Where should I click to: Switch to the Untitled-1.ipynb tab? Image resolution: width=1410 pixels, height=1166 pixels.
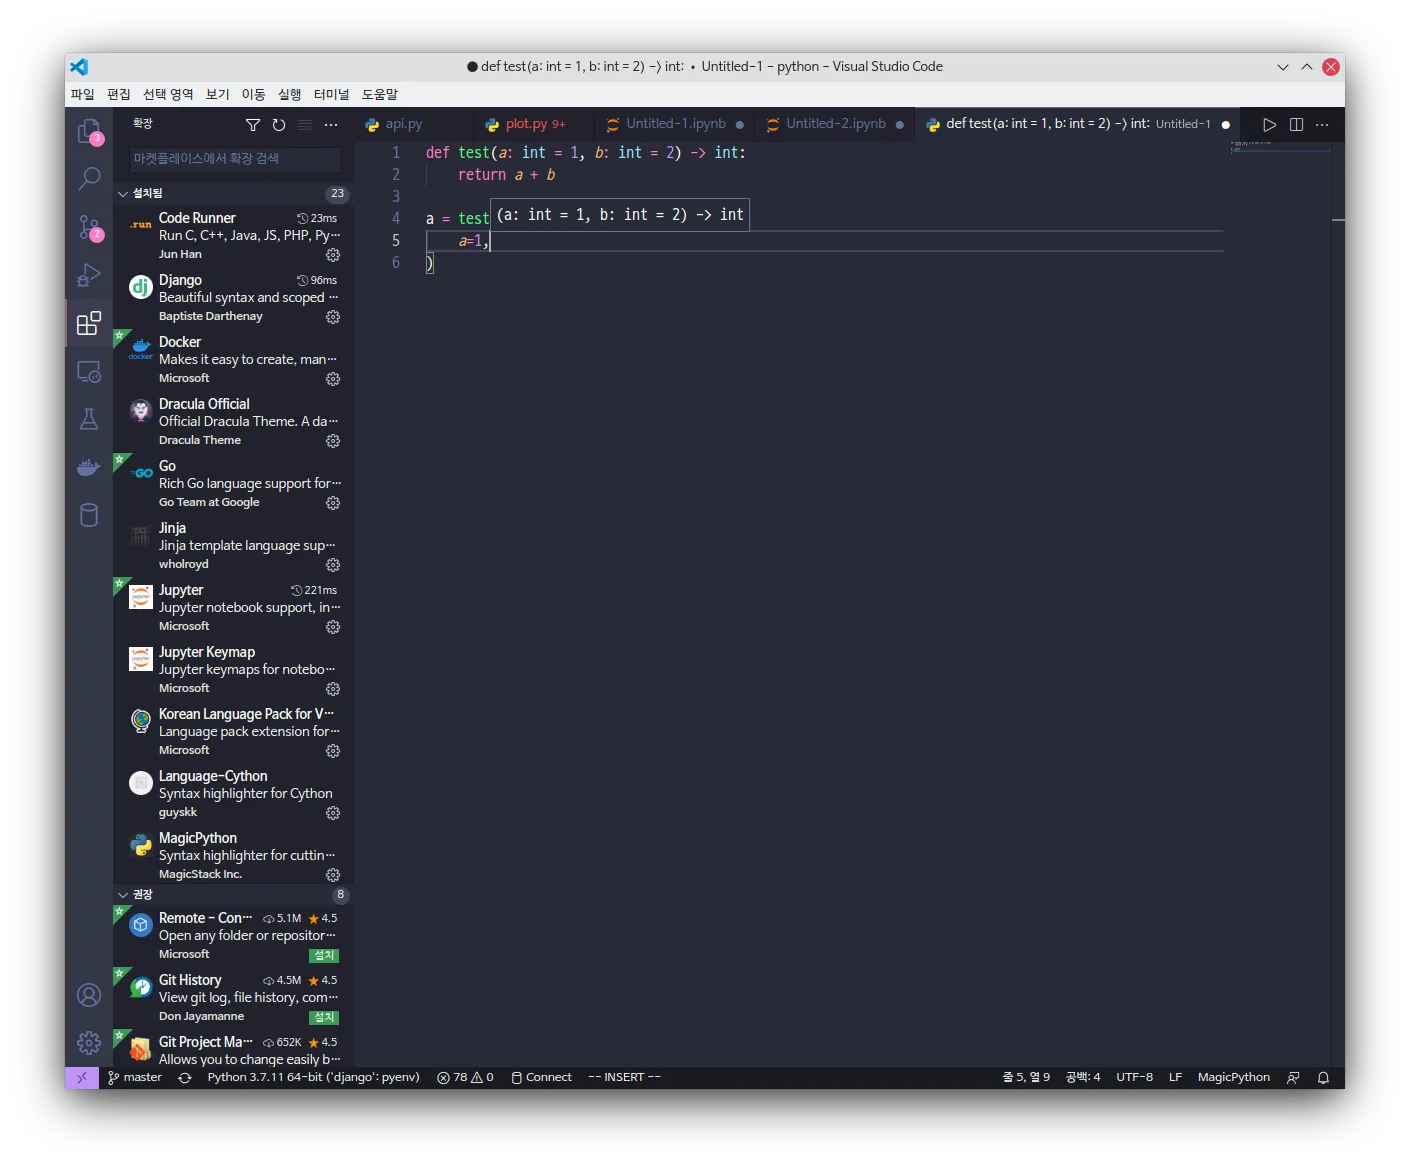pyautogui.click(x=675, y=125)
